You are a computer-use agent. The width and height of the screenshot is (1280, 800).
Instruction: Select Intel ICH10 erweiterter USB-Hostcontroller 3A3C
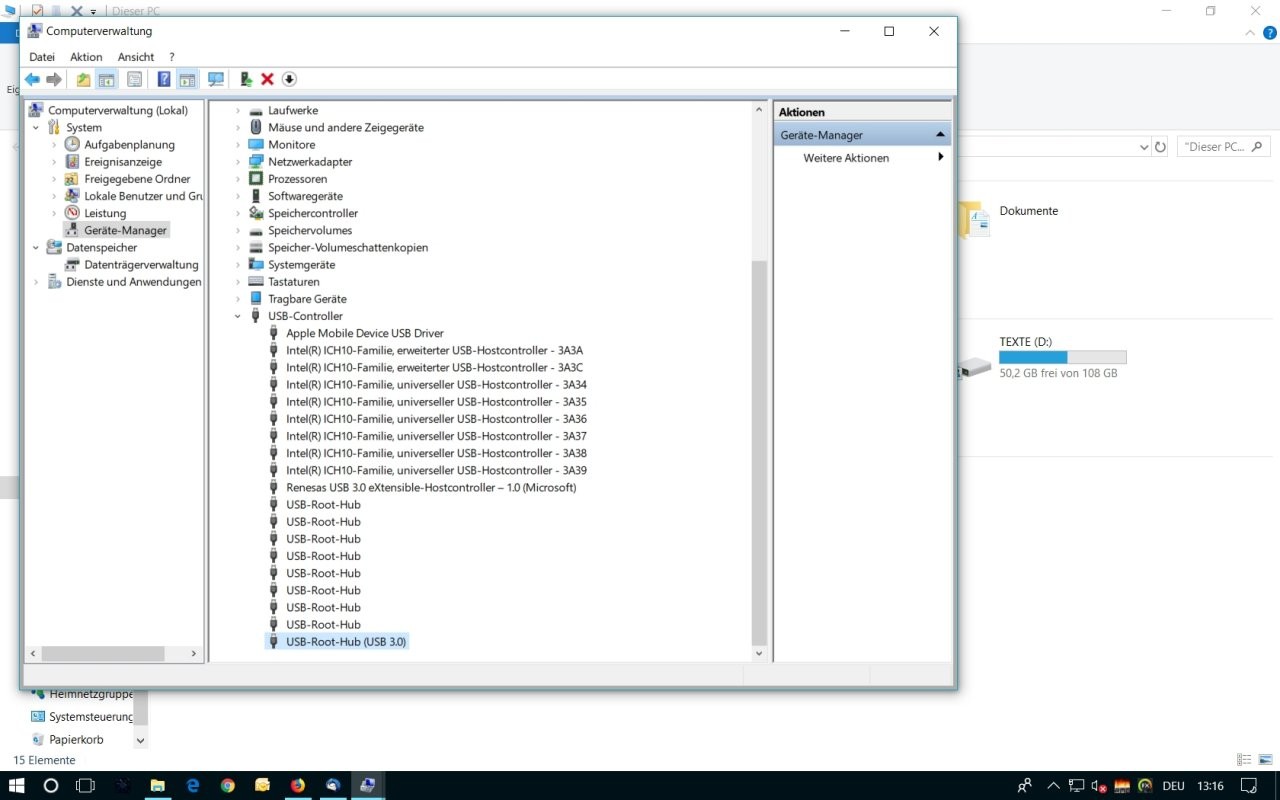[x=435, y=367]
